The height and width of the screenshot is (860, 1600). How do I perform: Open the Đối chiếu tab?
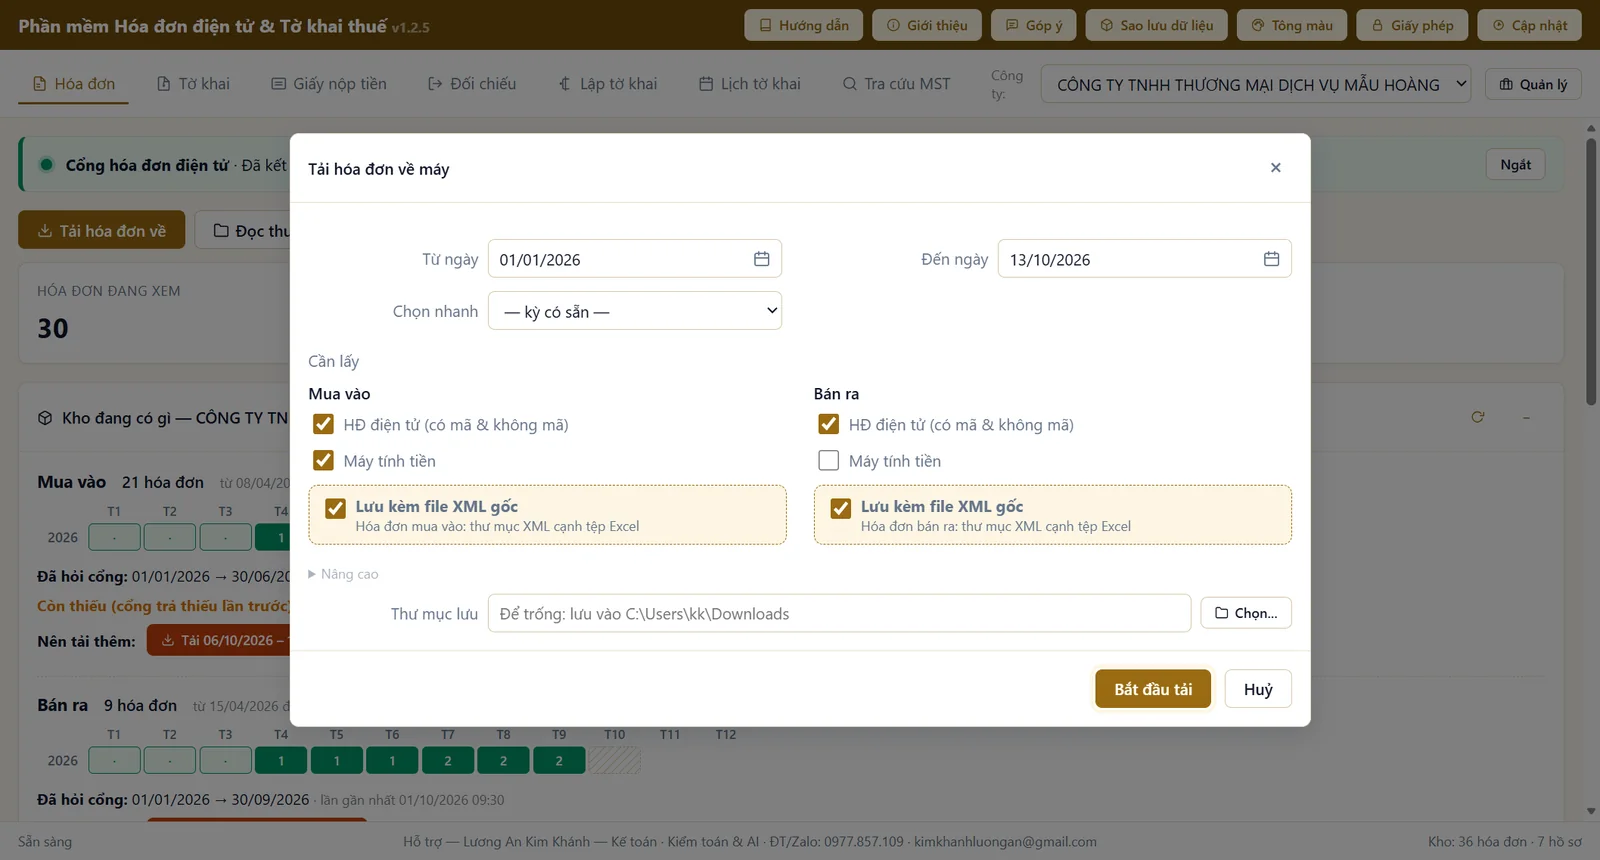472,84
